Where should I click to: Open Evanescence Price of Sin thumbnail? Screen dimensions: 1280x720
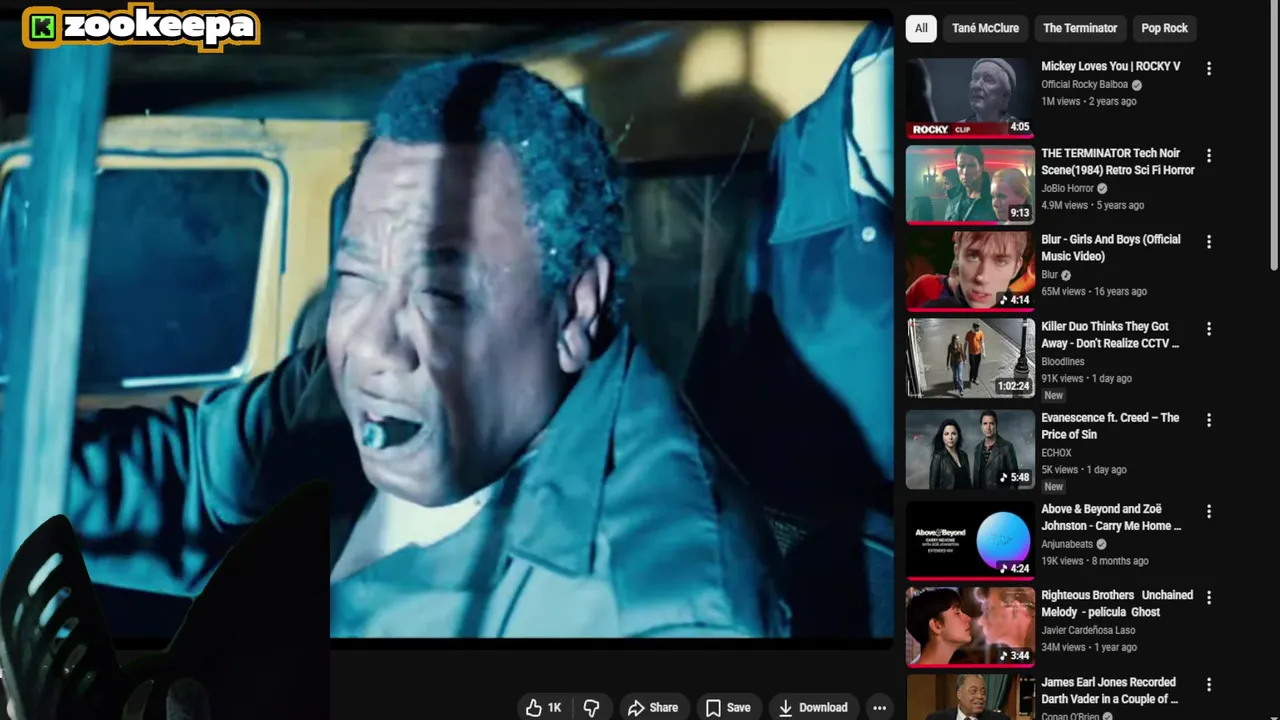(970, 449)
